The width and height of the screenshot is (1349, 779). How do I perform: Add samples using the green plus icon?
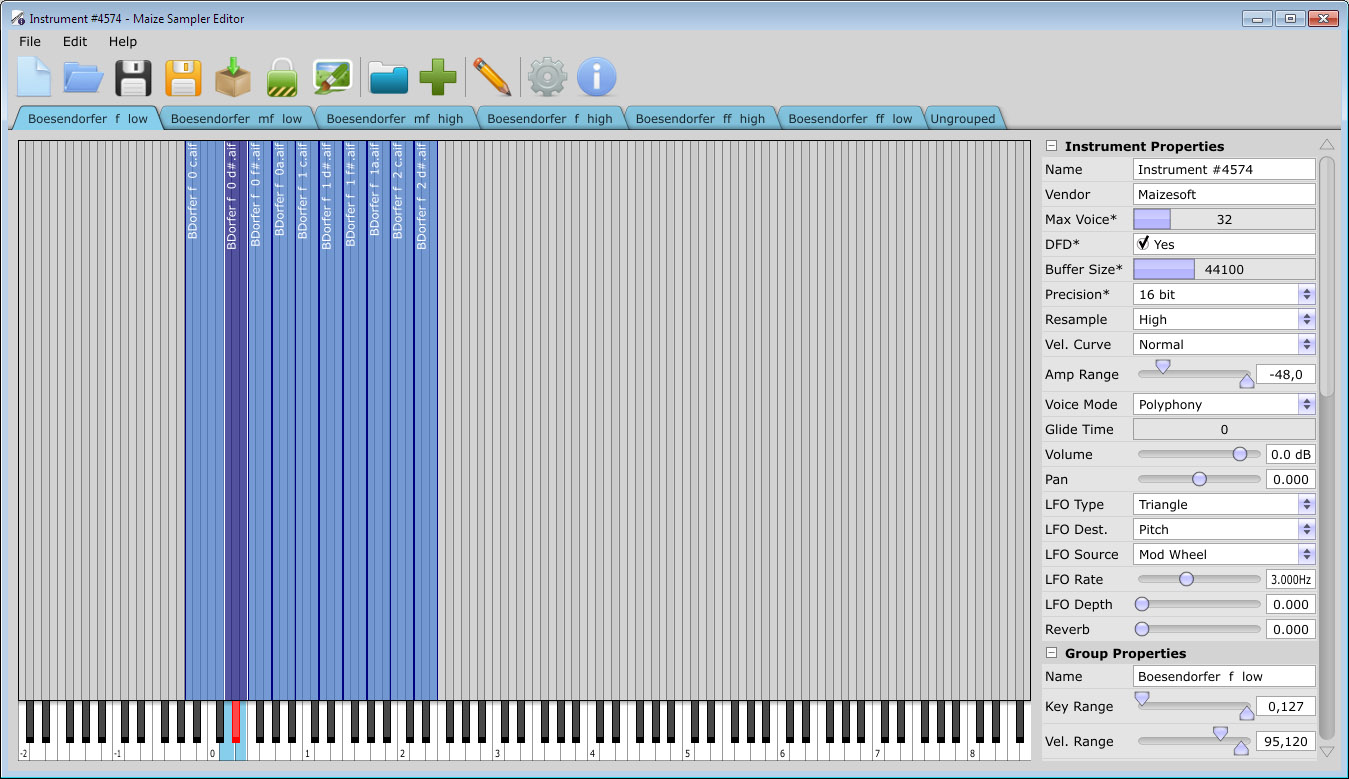438,76
